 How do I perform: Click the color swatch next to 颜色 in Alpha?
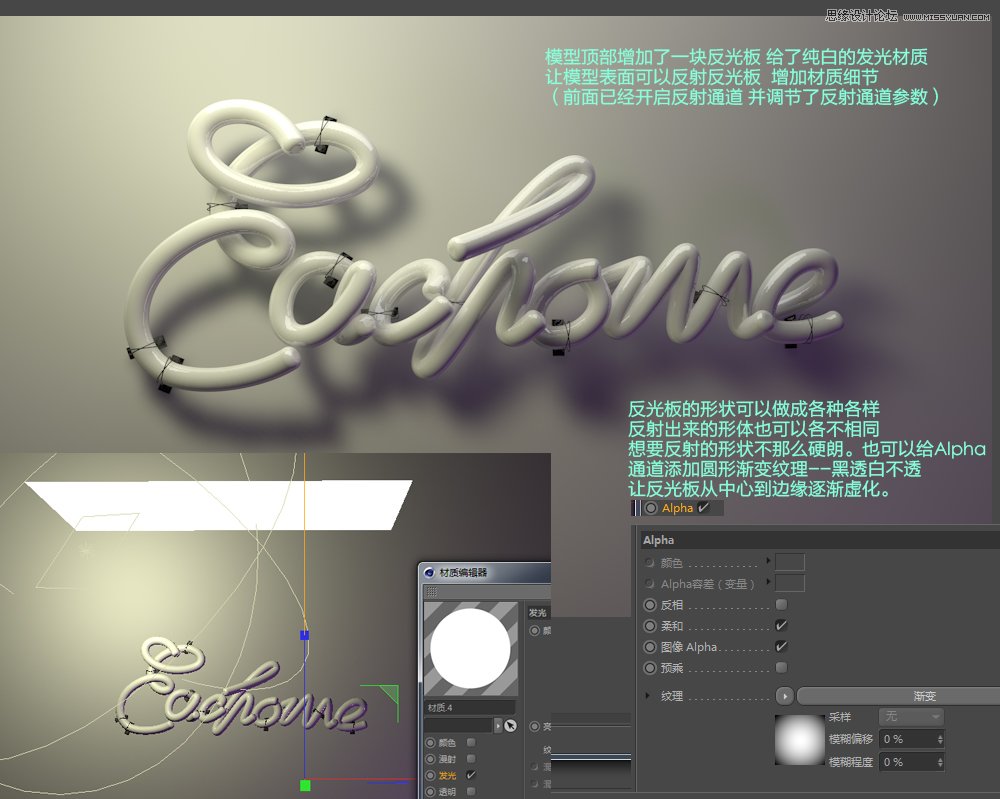(x=790, y=562)
